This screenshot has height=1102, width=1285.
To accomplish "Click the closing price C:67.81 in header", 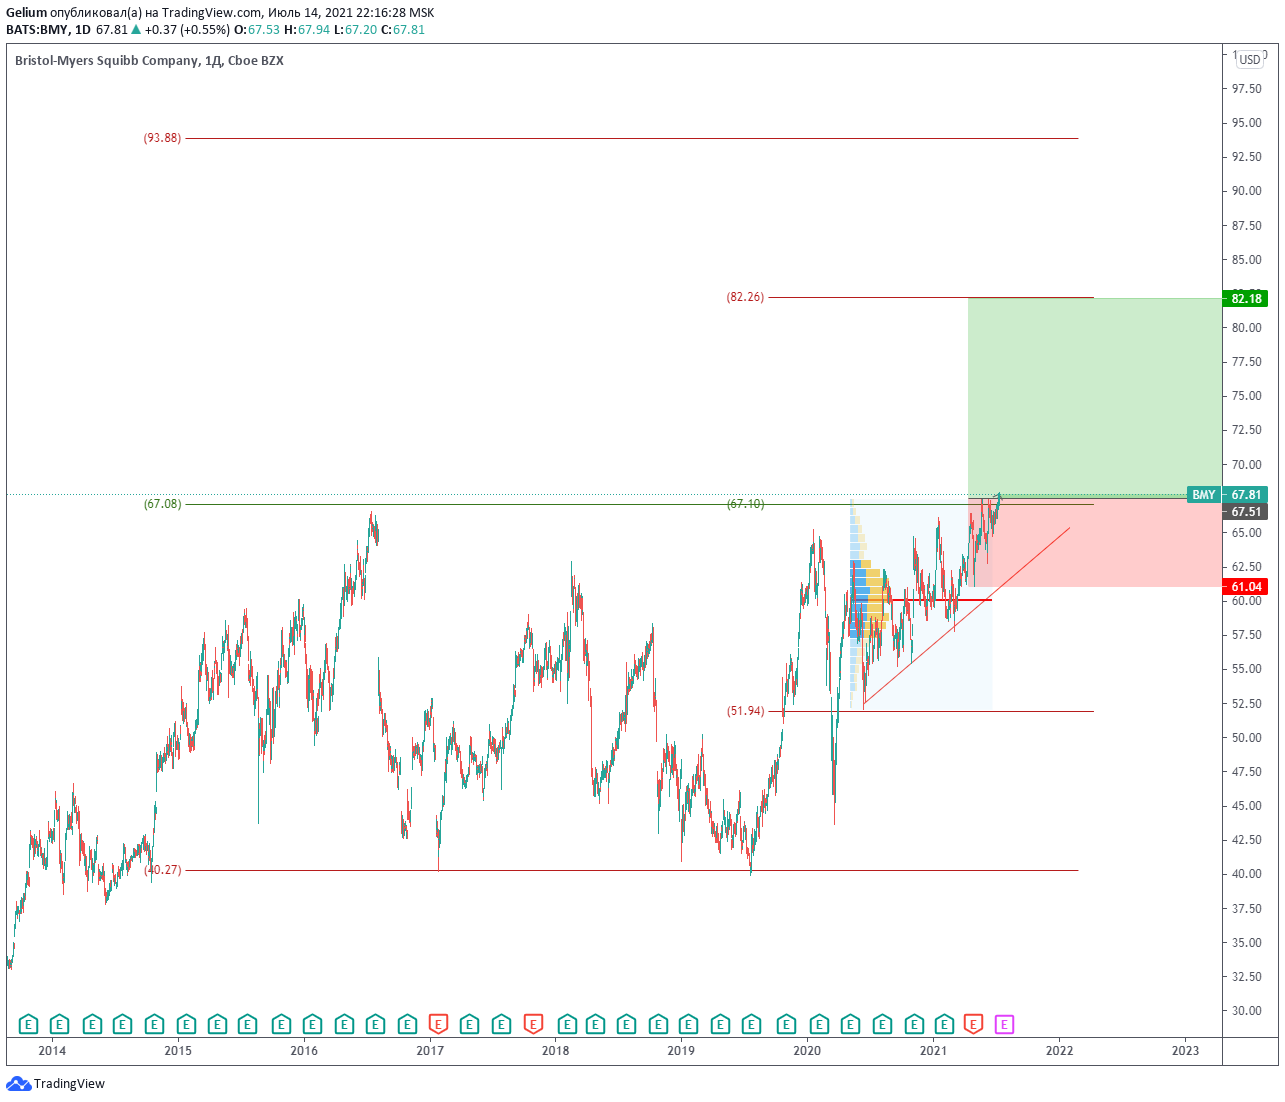I will pos(403,30).
